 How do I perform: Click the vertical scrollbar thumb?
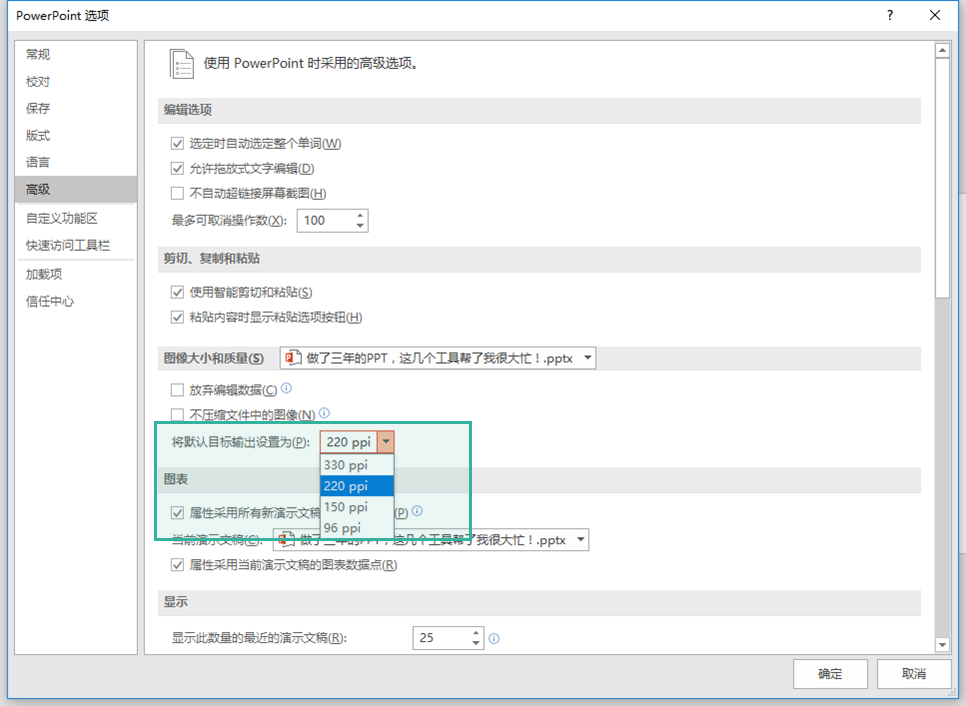942,179
